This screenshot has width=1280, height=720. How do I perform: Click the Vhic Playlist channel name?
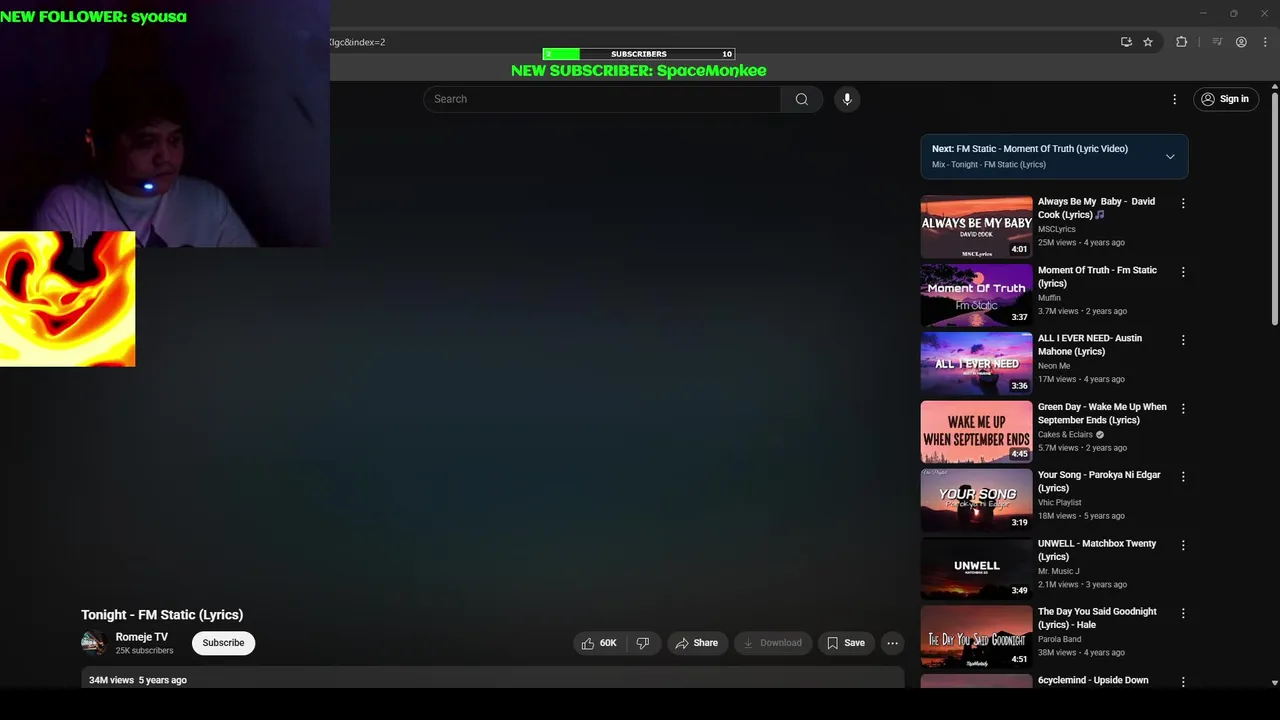[1060, 503]
